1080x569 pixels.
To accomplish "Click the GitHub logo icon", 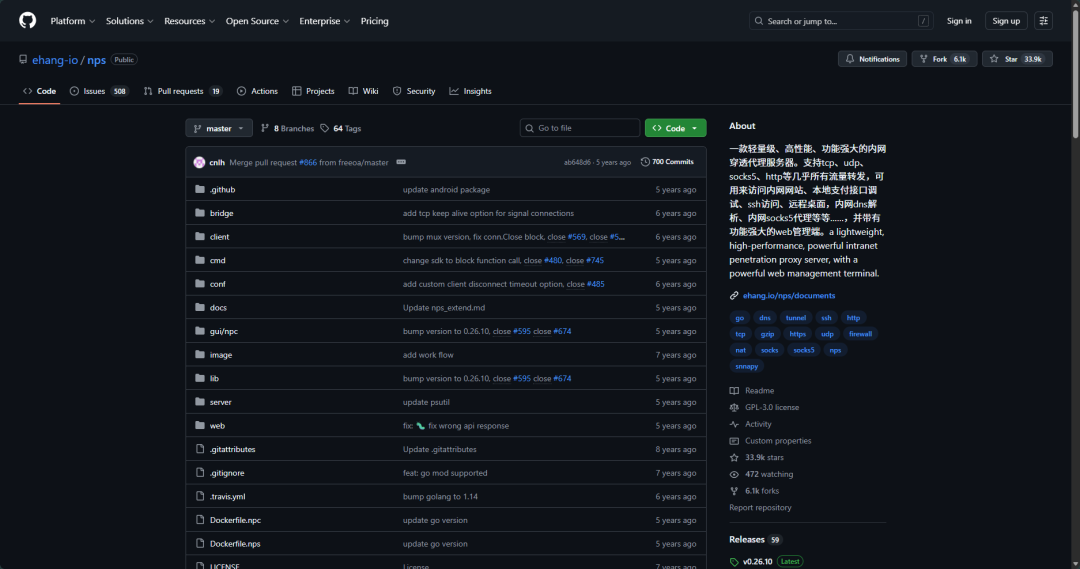I will coord(27,21).
